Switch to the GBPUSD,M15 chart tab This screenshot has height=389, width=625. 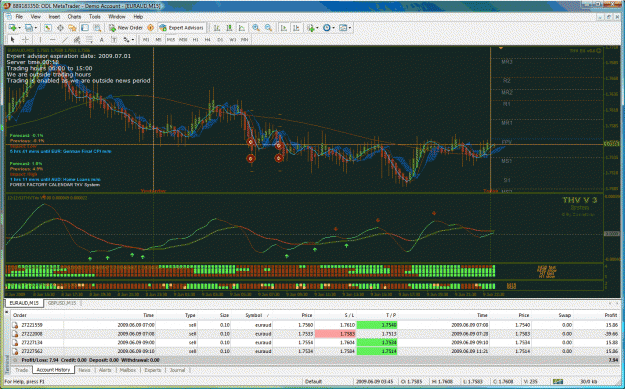point(62,303)
